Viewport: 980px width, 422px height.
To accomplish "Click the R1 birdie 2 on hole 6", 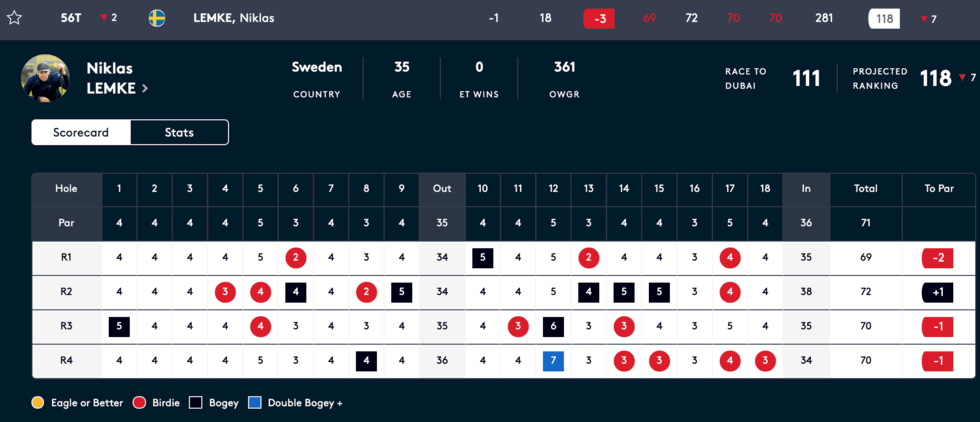I will (x=295, y=258).
